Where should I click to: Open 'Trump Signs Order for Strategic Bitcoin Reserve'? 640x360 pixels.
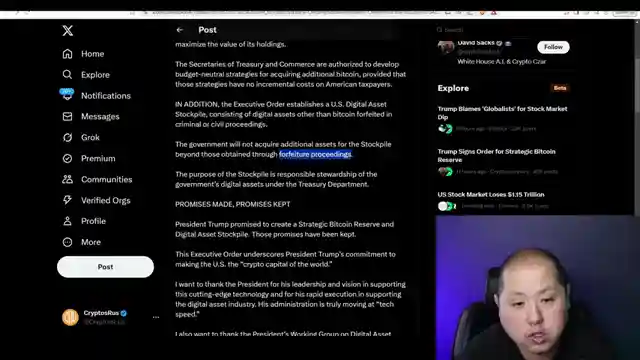496,156
